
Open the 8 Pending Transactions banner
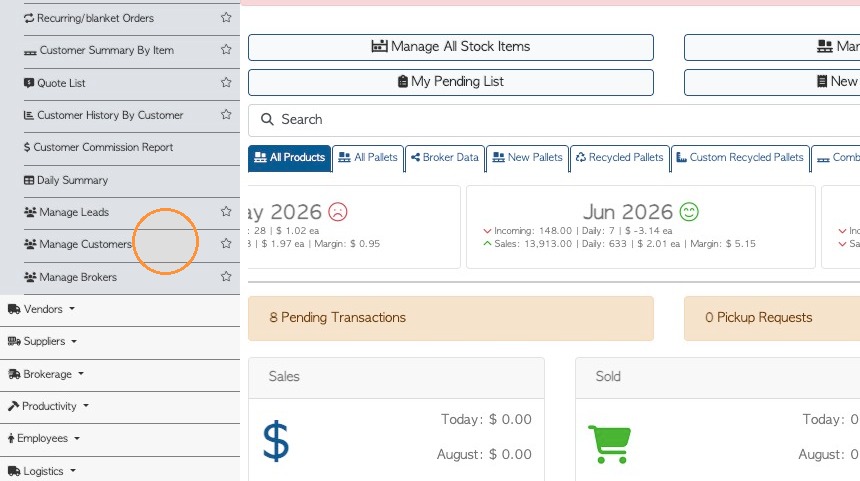point(451,318)
